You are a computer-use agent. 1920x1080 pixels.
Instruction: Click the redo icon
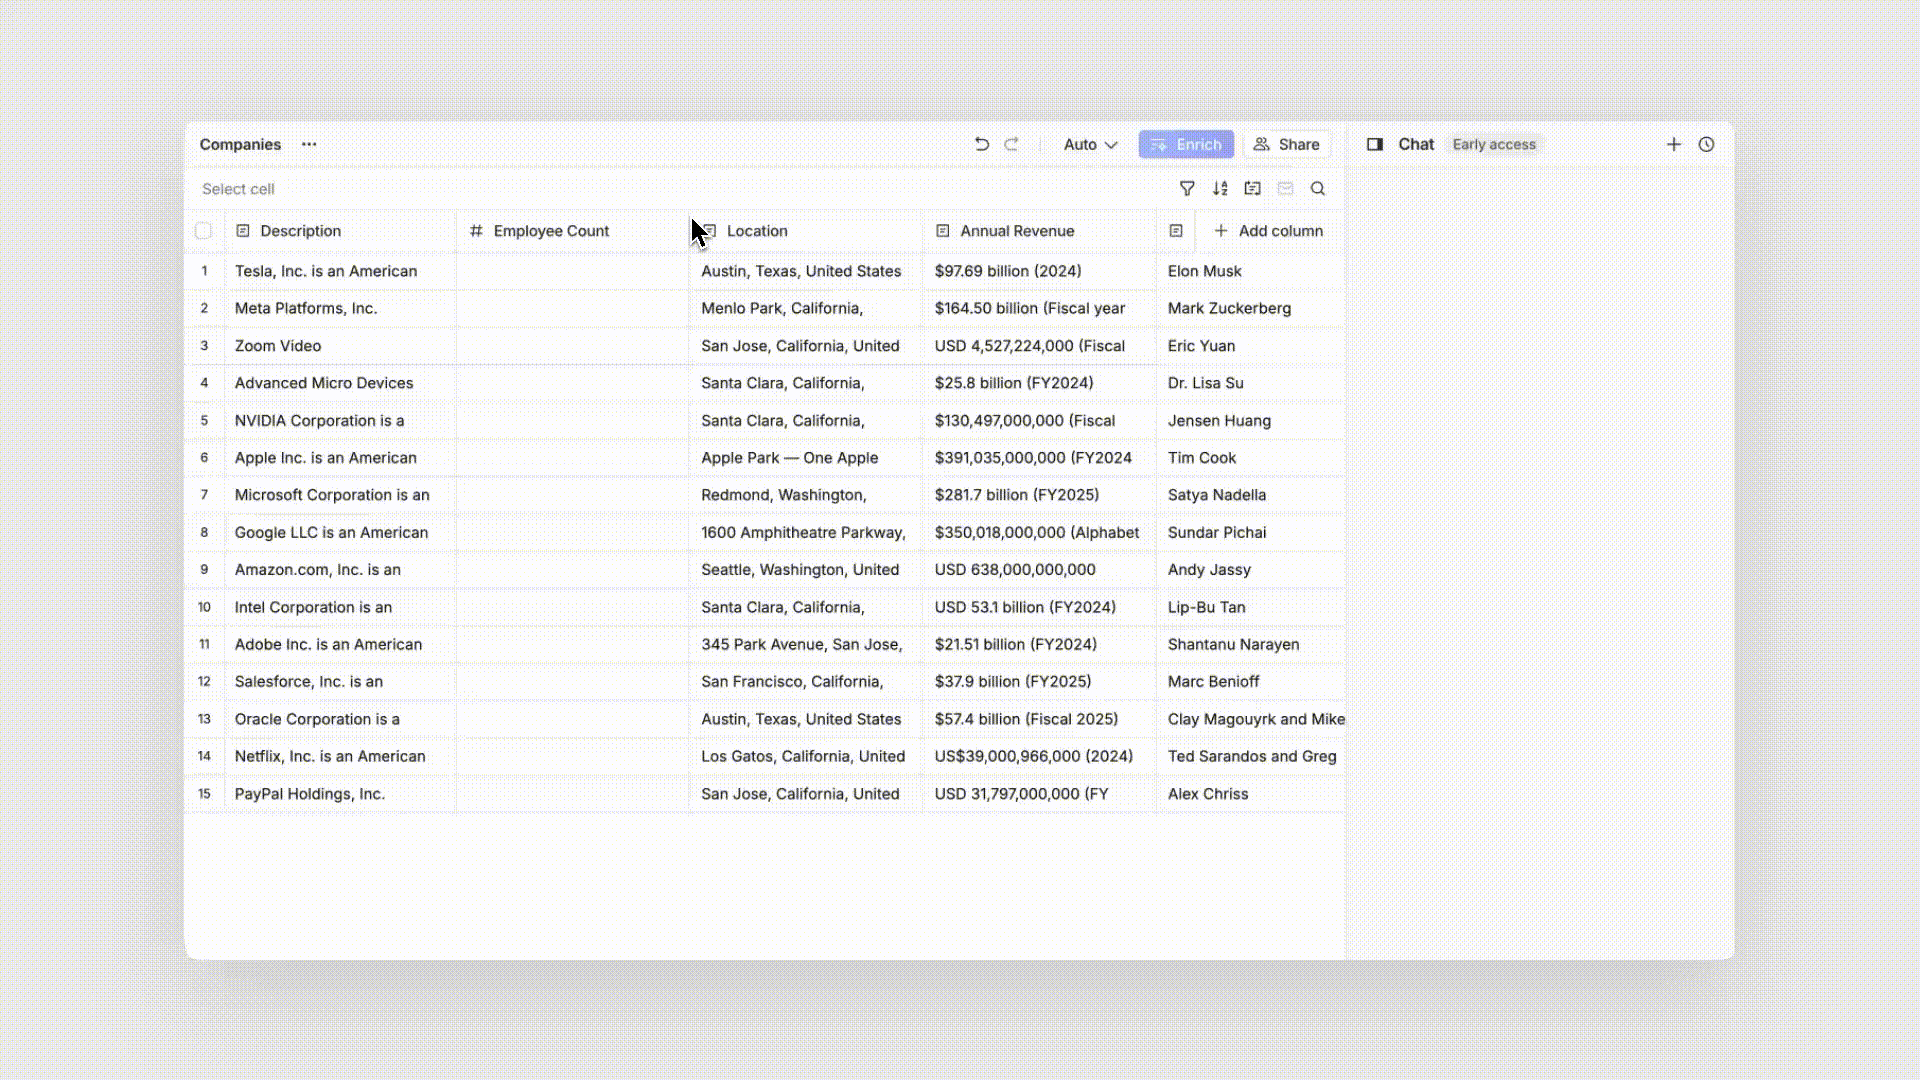click(1012, 144)
